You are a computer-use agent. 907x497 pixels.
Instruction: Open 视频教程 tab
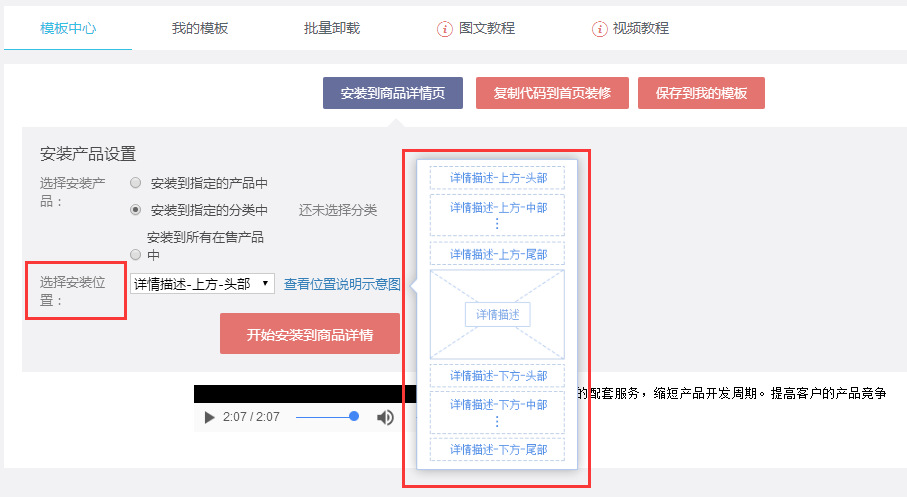coord(640,28)
